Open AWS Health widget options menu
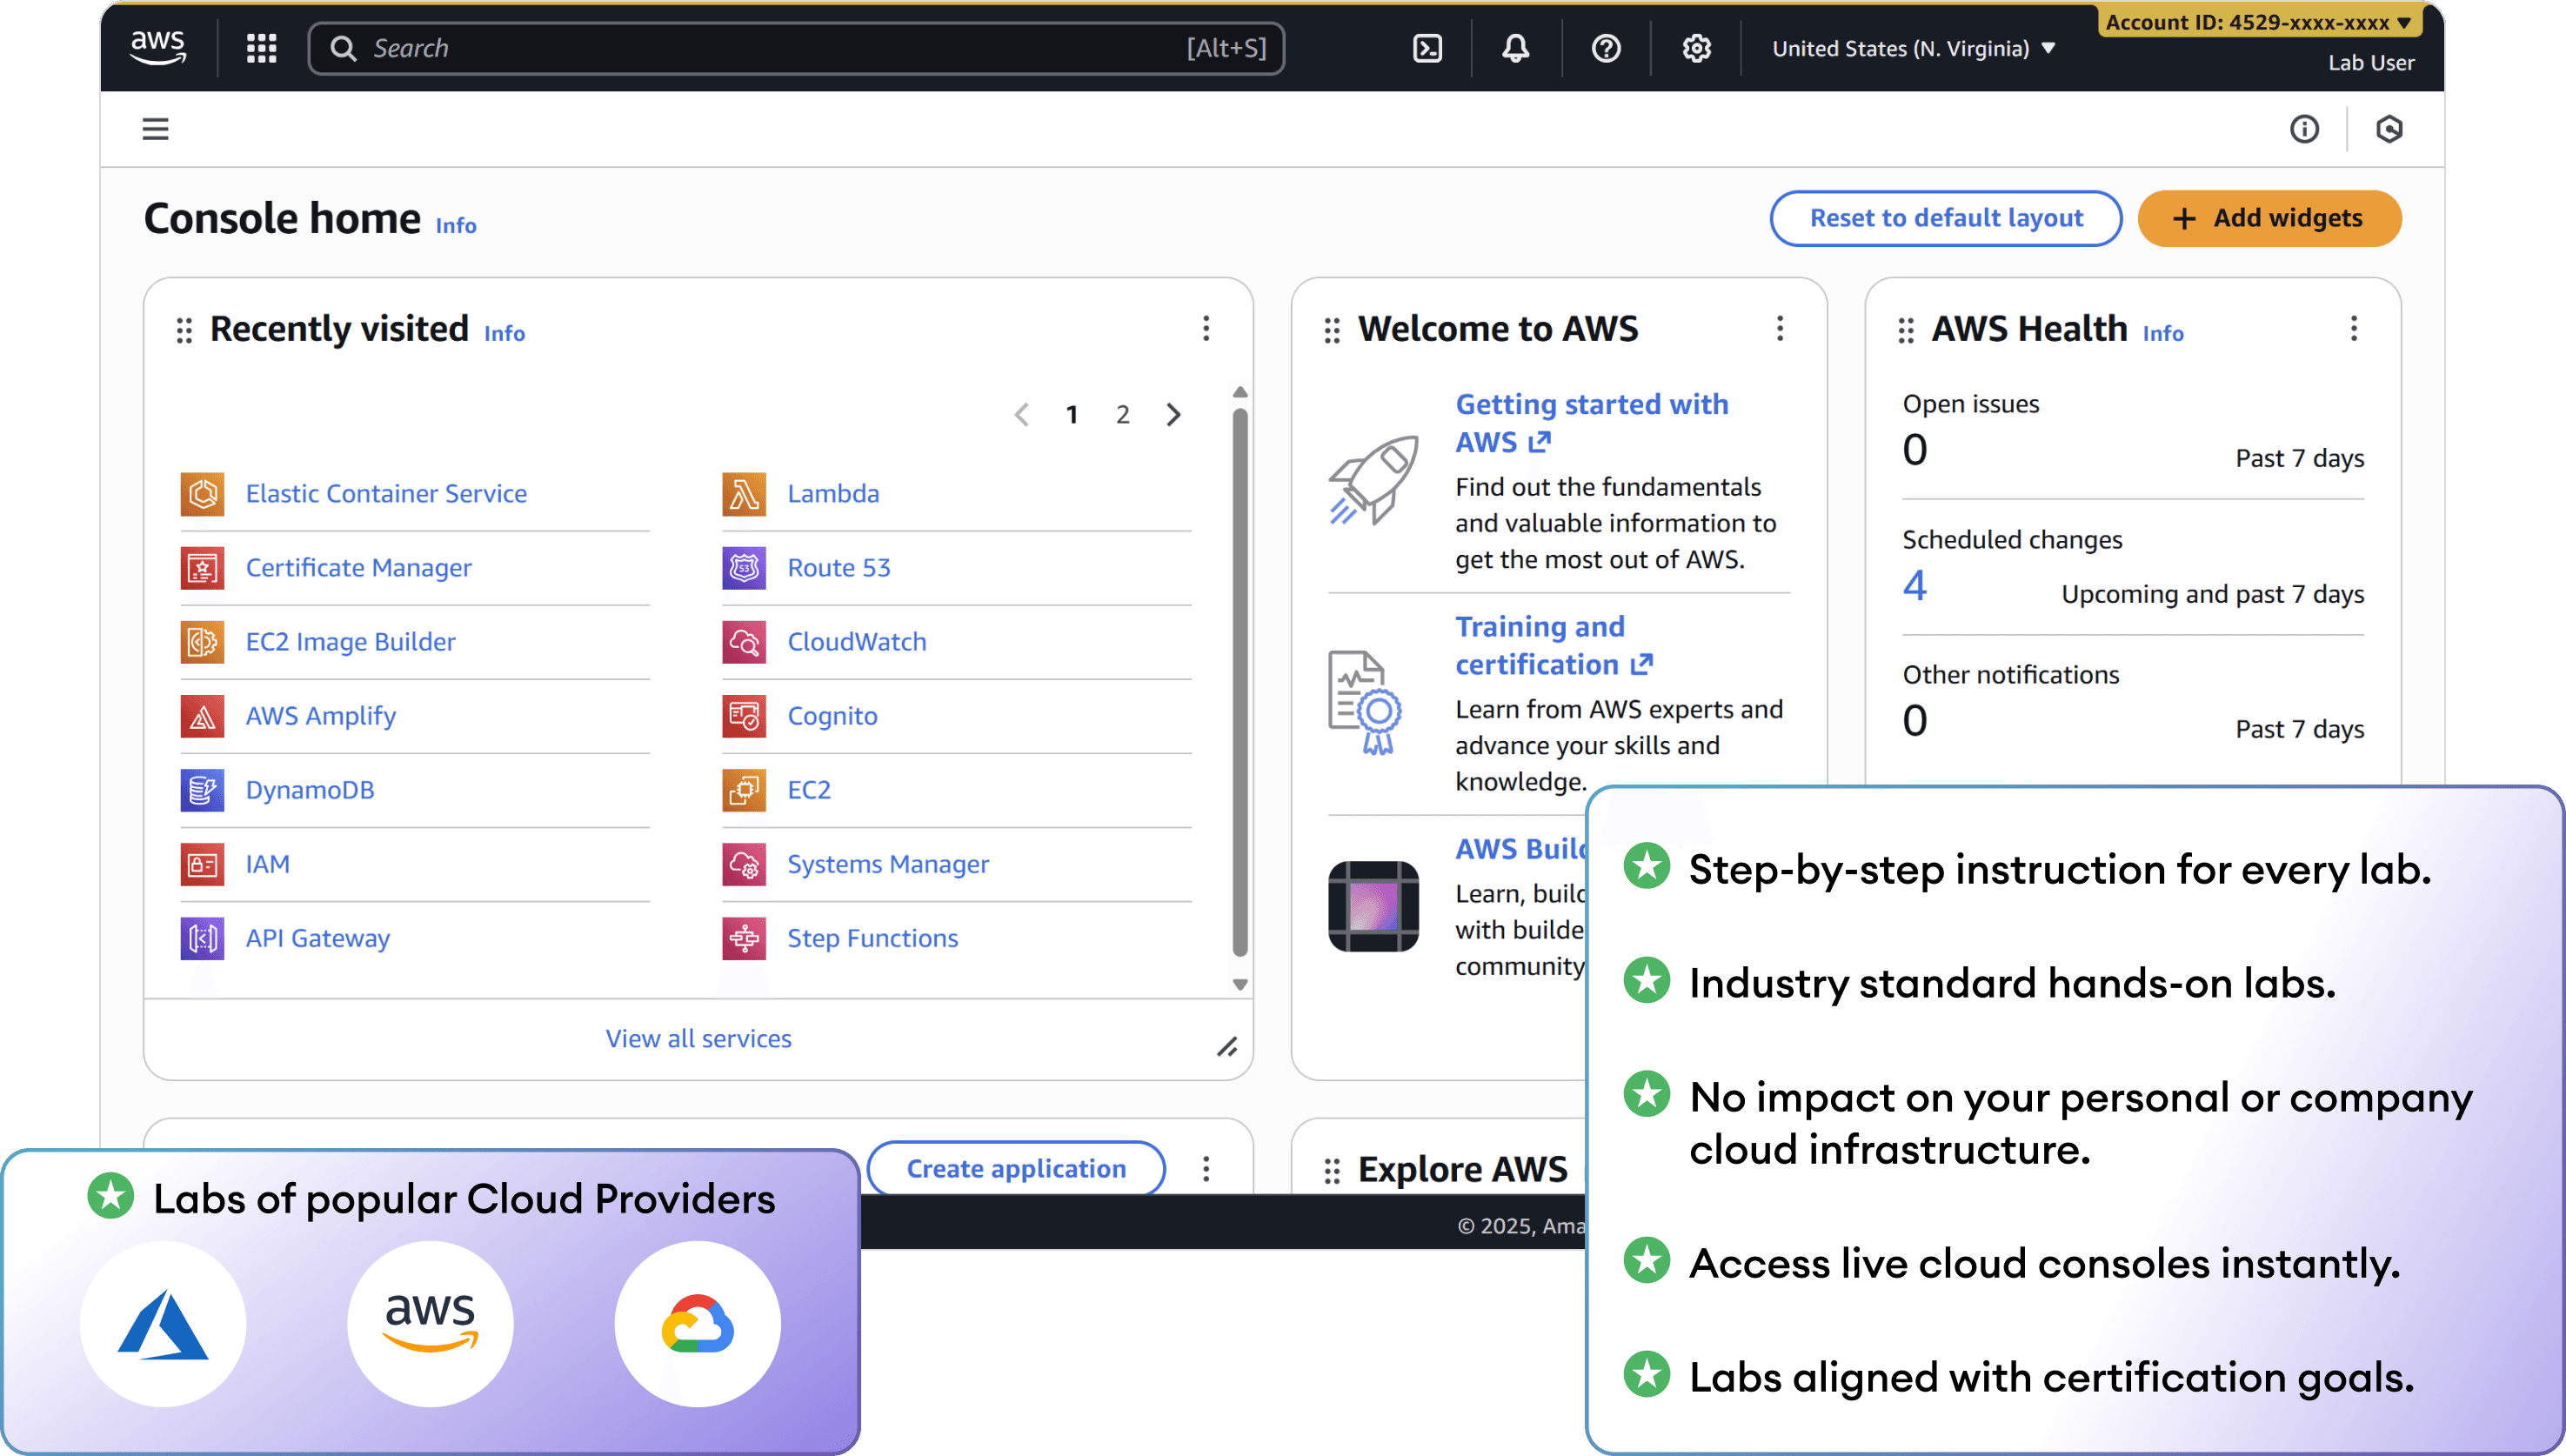The image size is (2566, 1456). (2353, 328)
